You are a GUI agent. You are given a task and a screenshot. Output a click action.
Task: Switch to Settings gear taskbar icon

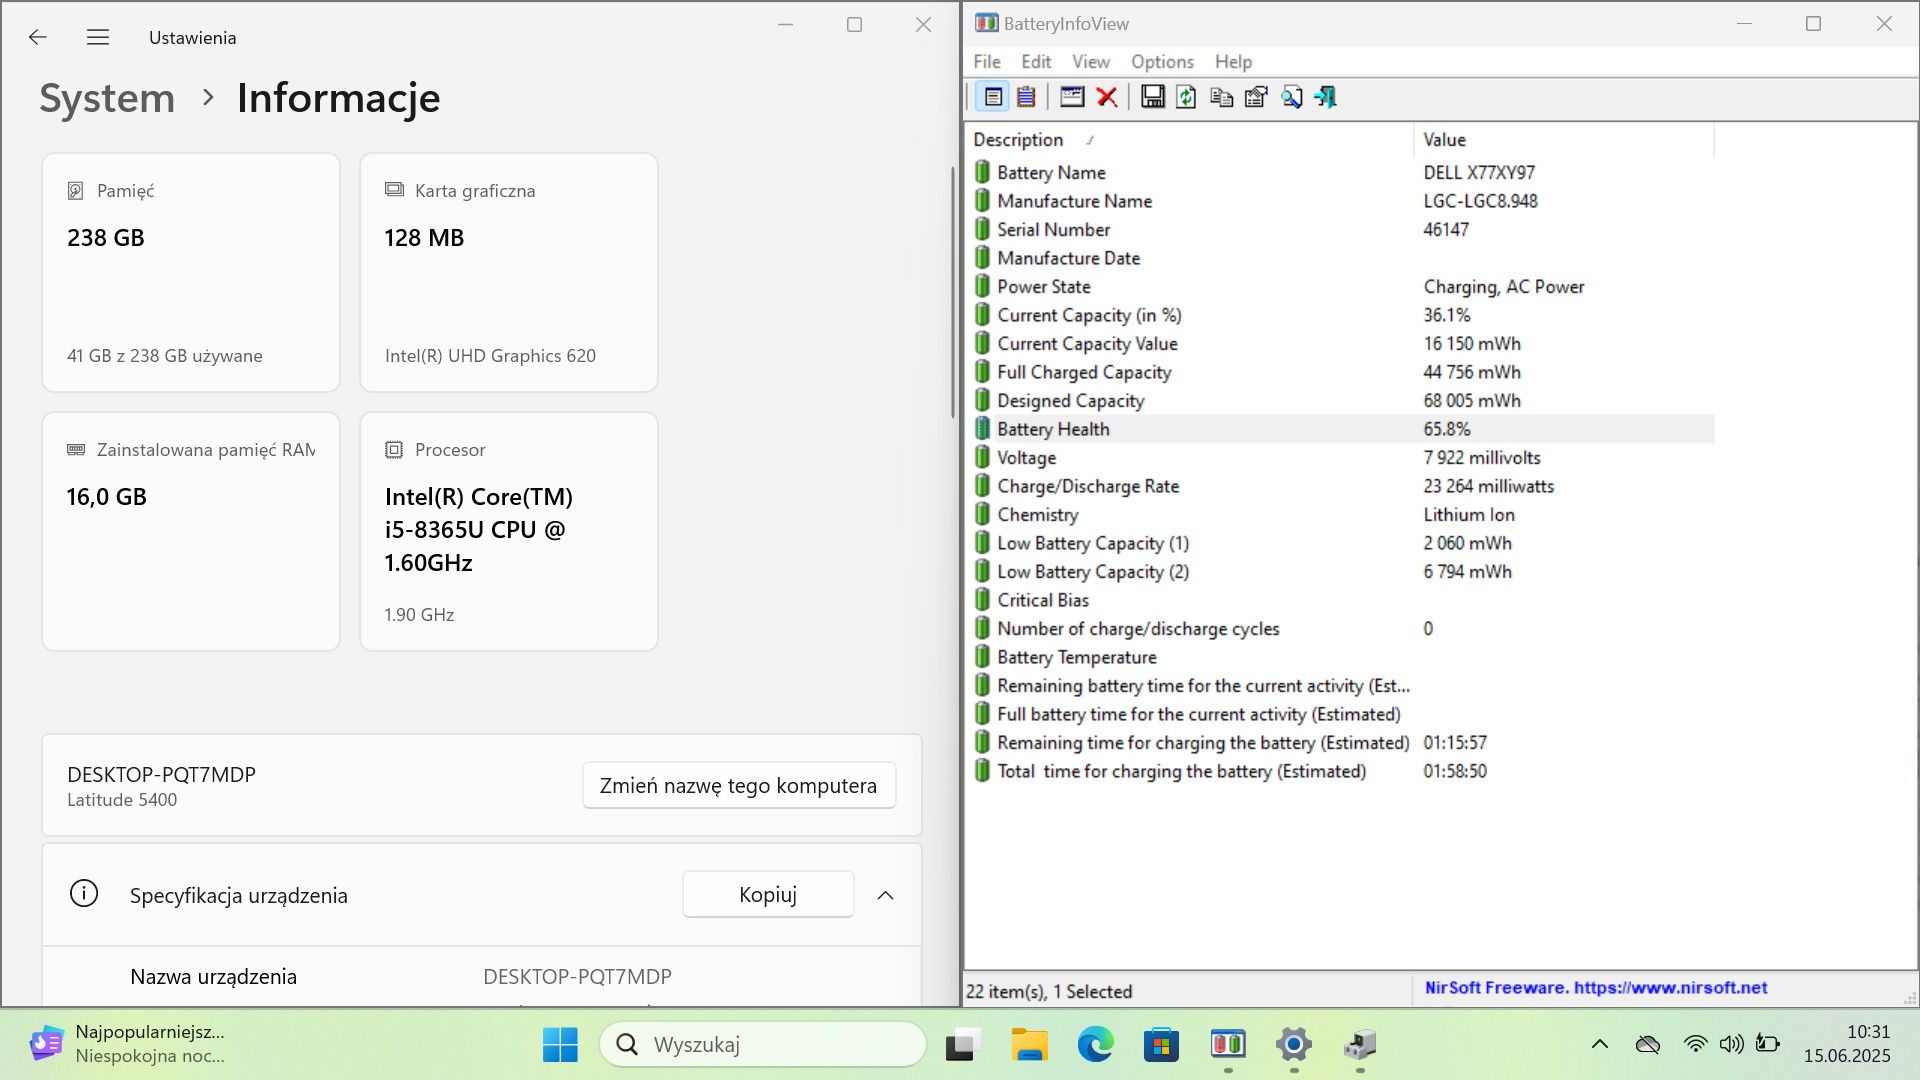pos(1294,1045)
